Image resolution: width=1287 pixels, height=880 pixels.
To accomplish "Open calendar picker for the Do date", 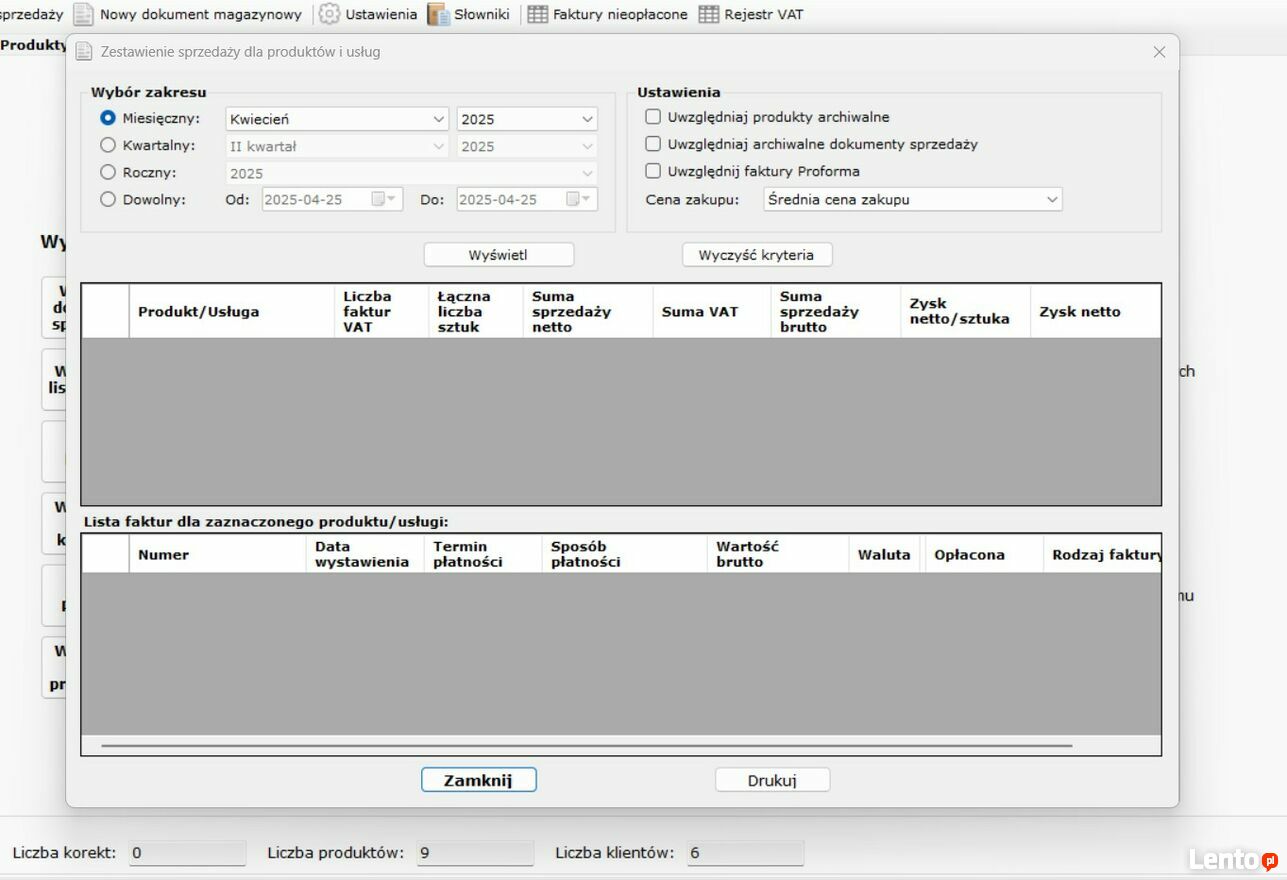I will pyautogui.click(x=578, y=199).
